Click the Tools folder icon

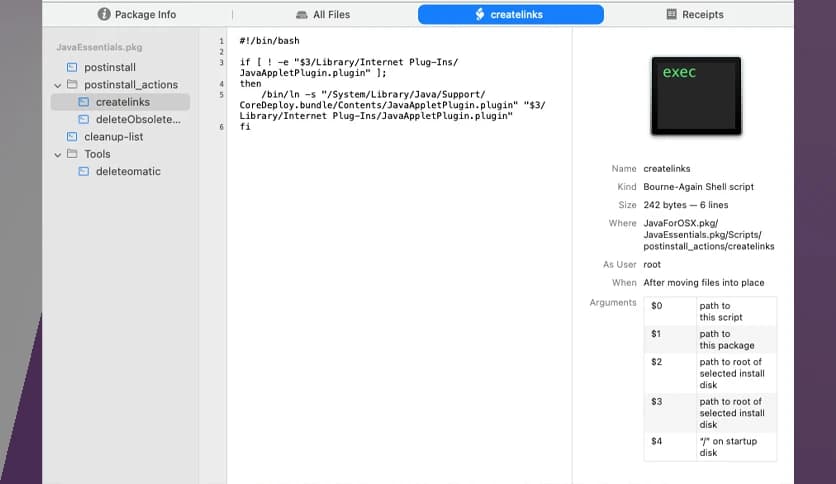(72, 154)
